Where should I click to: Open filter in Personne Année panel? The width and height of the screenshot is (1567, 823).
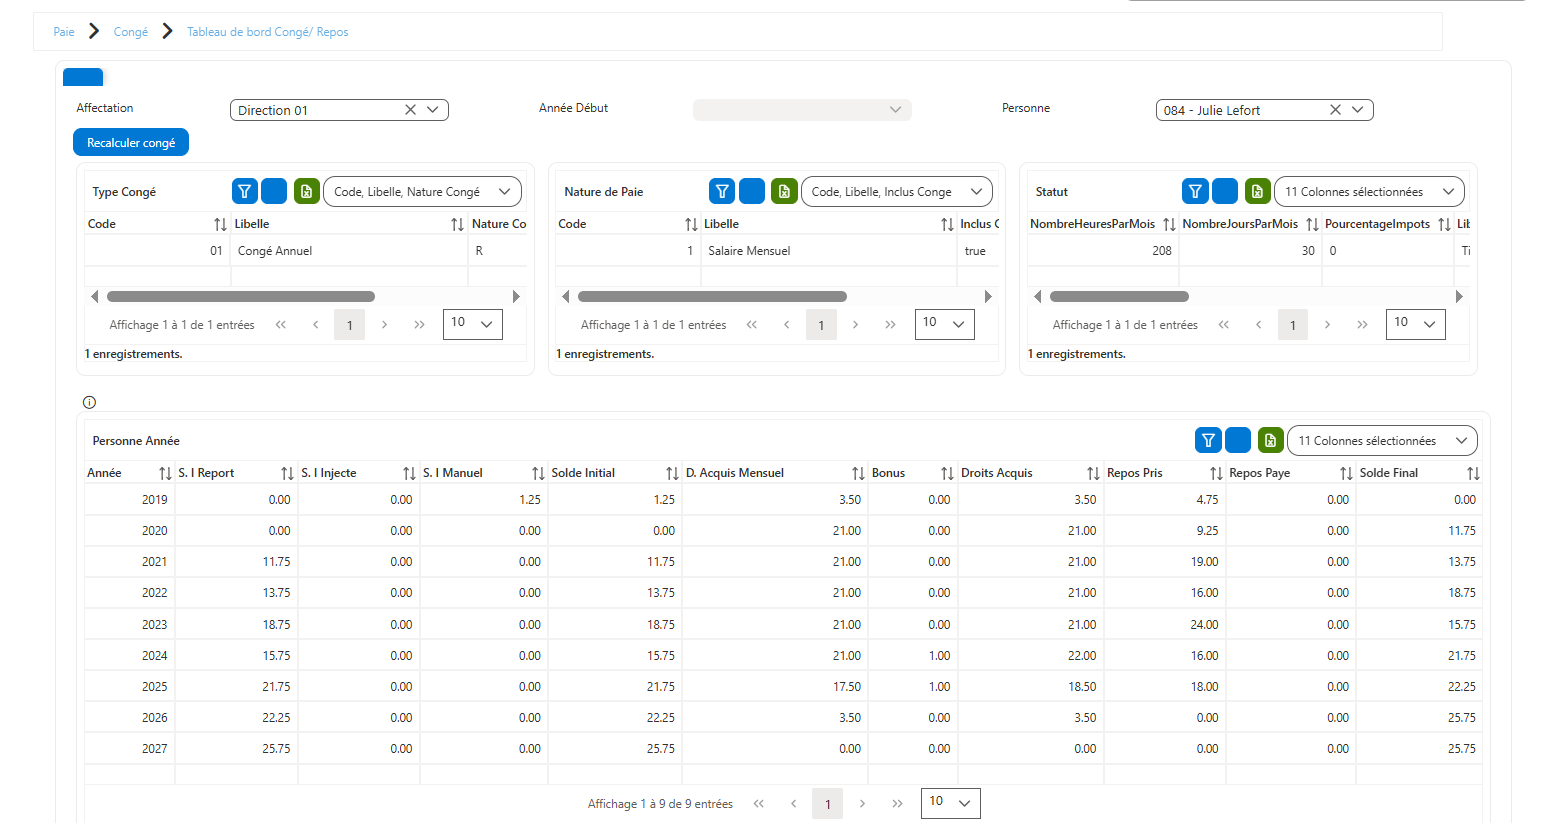[1208, 440]
